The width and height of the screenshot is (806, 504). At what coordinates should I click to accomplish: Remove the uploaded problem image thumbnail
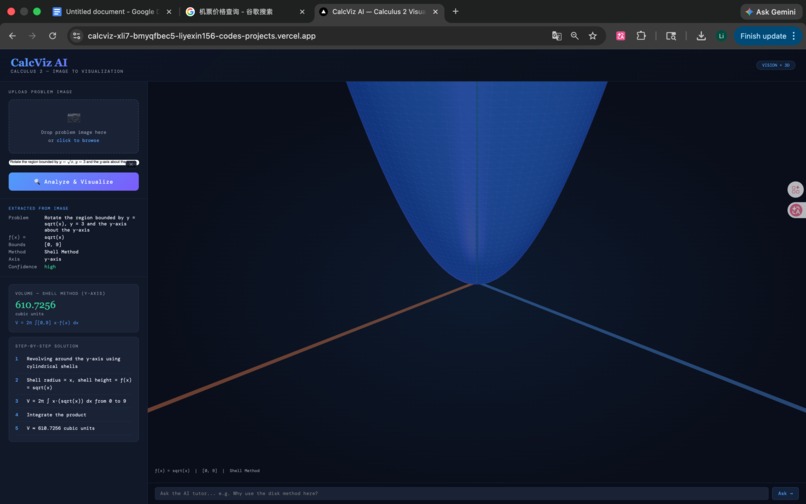pos(132,164)
